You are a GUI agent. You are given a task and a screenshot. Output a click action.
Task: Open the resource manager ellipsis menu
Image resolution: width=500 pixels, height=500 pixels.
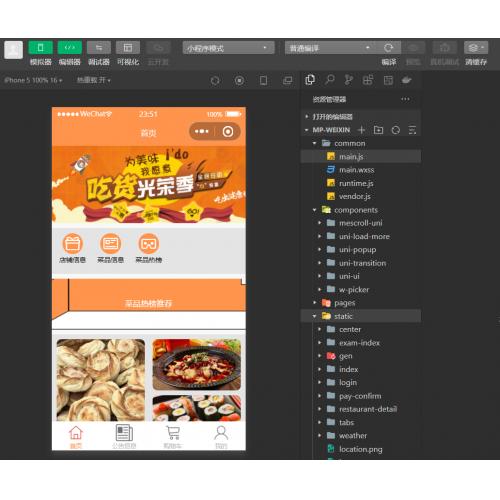pyautogui.click(x=405, y=99)
